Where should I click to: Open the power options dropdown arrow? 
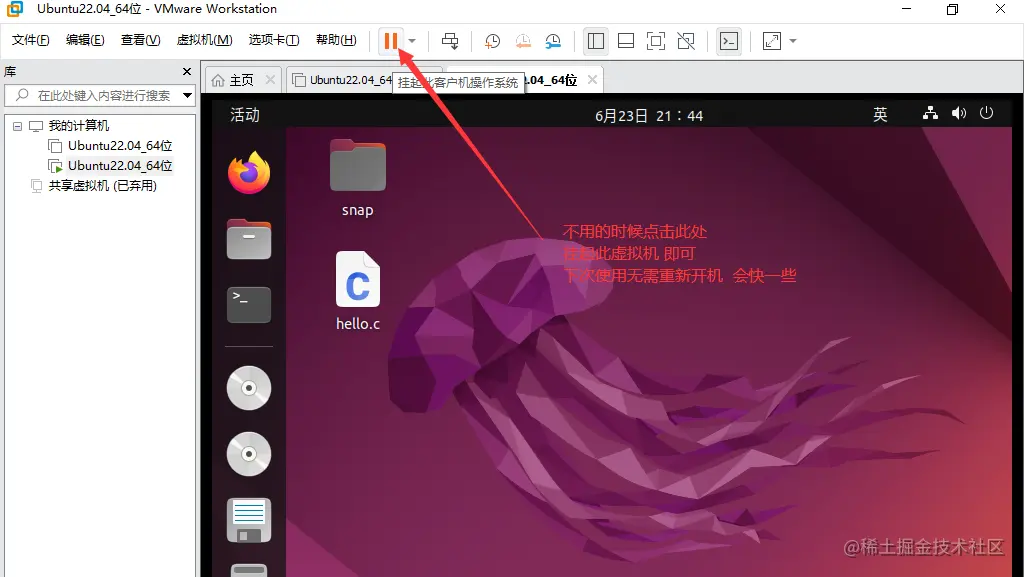pyautogui.click(x=412, y=41)
